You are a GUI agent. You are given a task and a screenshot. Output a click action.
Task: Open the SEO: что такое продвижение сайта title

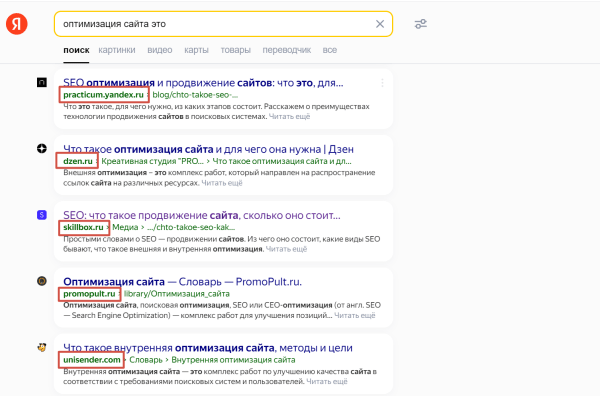coord(202,215)
